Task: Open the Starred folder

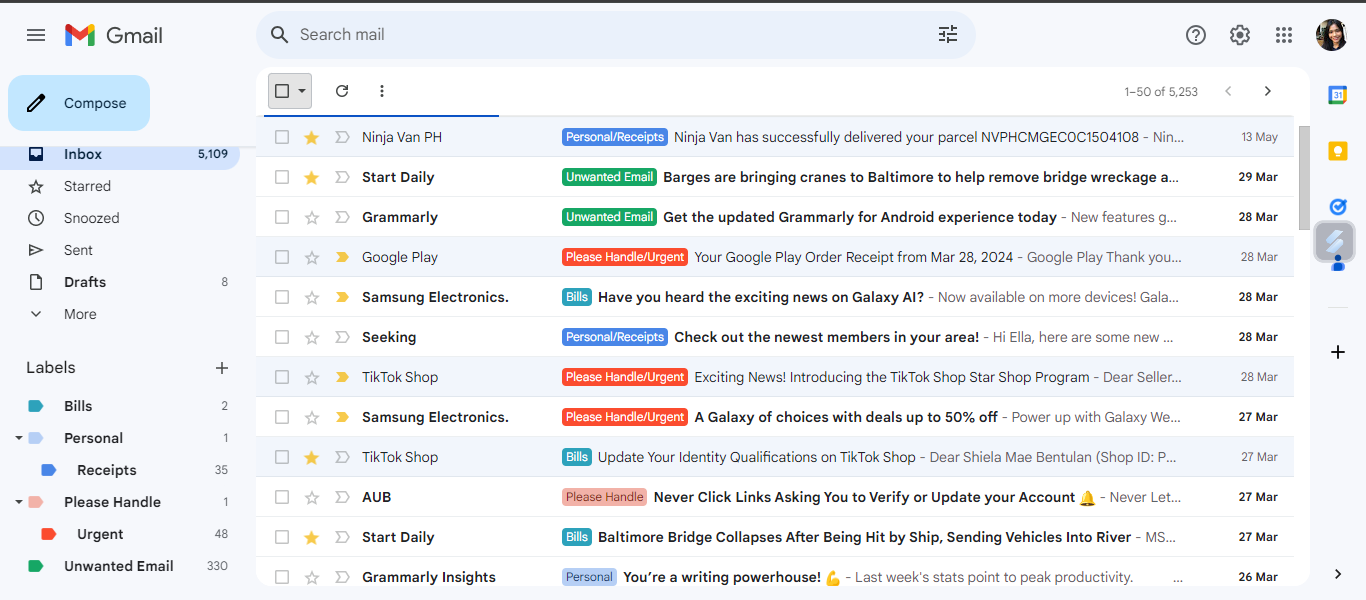Action: pyautogui.click(x=87, y=186)
